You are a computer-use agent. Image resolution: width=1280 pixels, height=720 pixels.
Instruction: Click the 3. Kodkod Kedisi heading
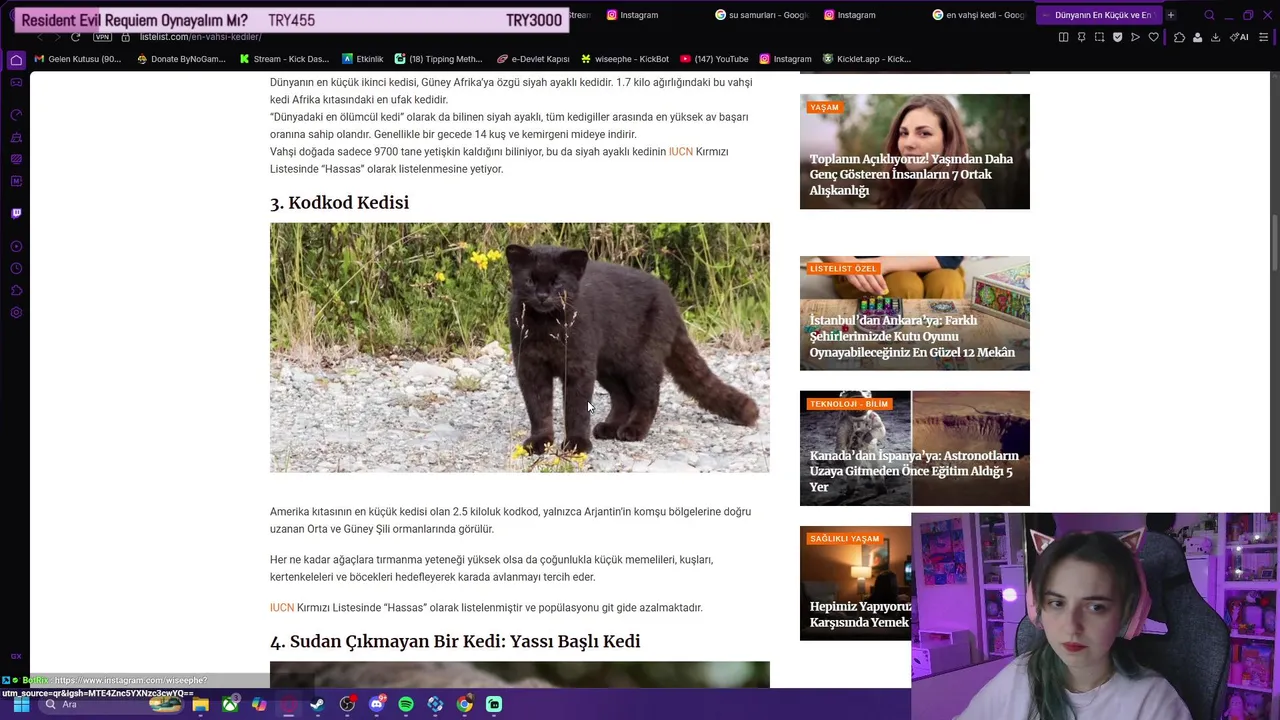coord(339,203)
